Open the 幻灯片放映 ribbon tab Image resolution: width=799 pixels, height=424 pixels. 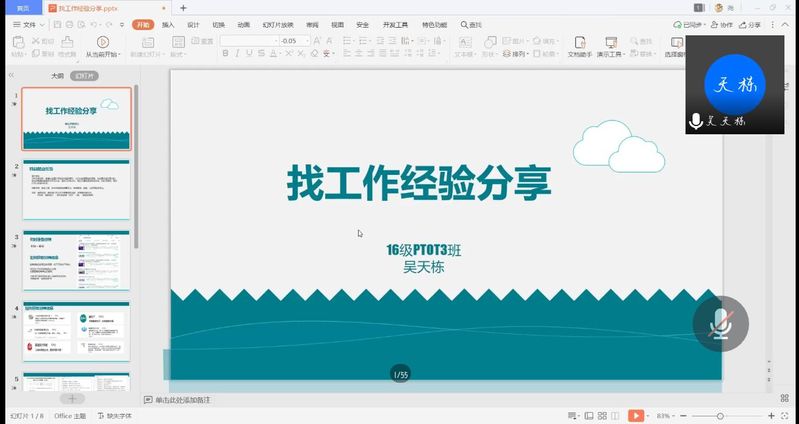coord(276,24)
